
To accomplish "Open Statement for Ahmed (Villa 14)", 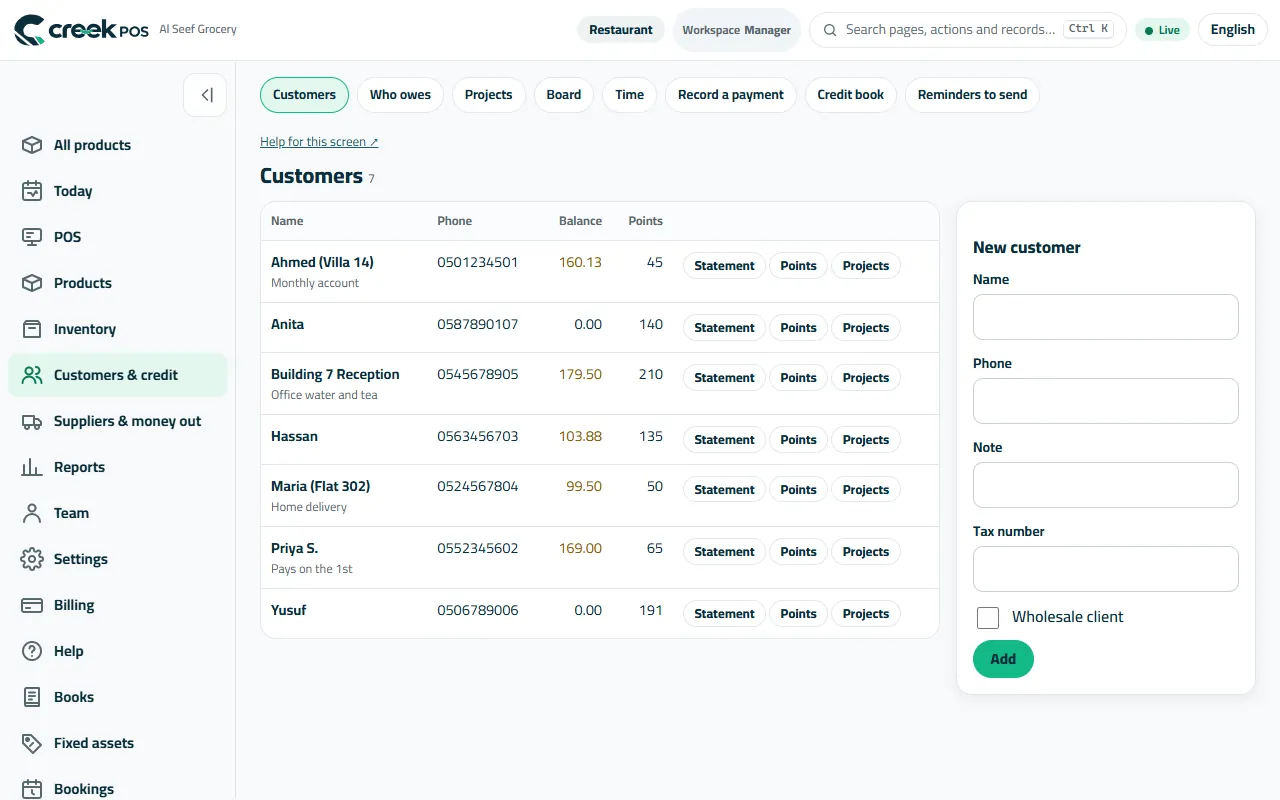I will [x=724, y=266].
